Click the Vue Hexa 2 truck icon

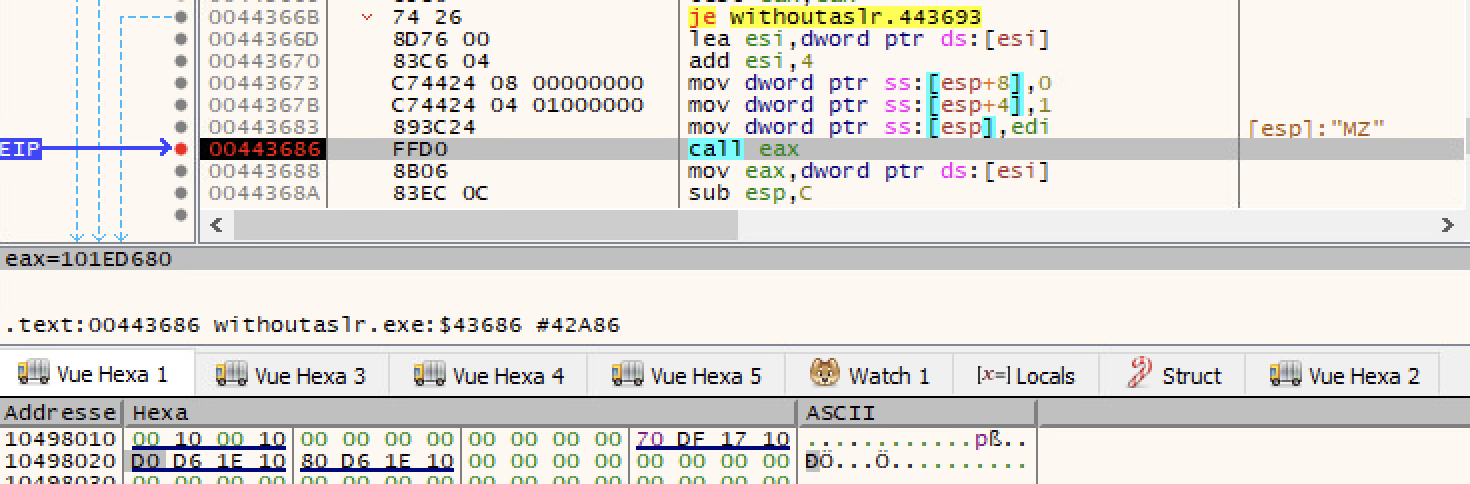point(1285,374)
